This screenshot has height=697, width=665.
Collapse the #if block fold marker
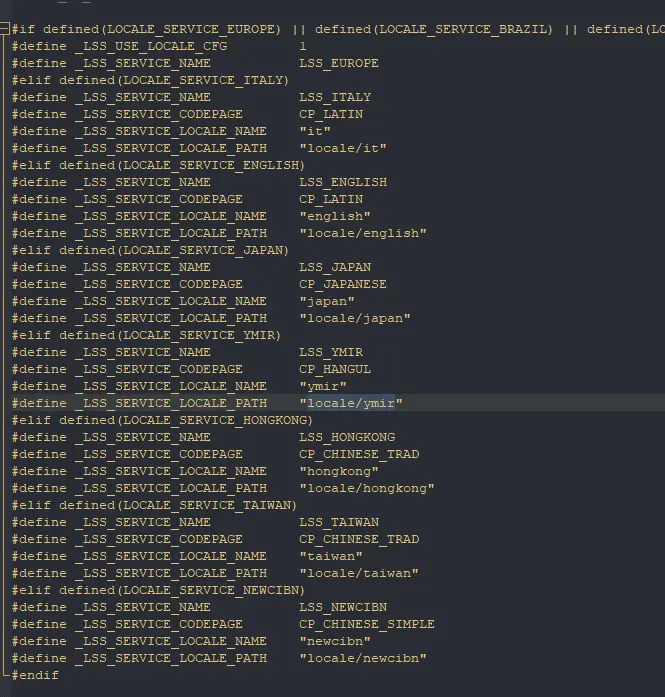coord(5,29)
